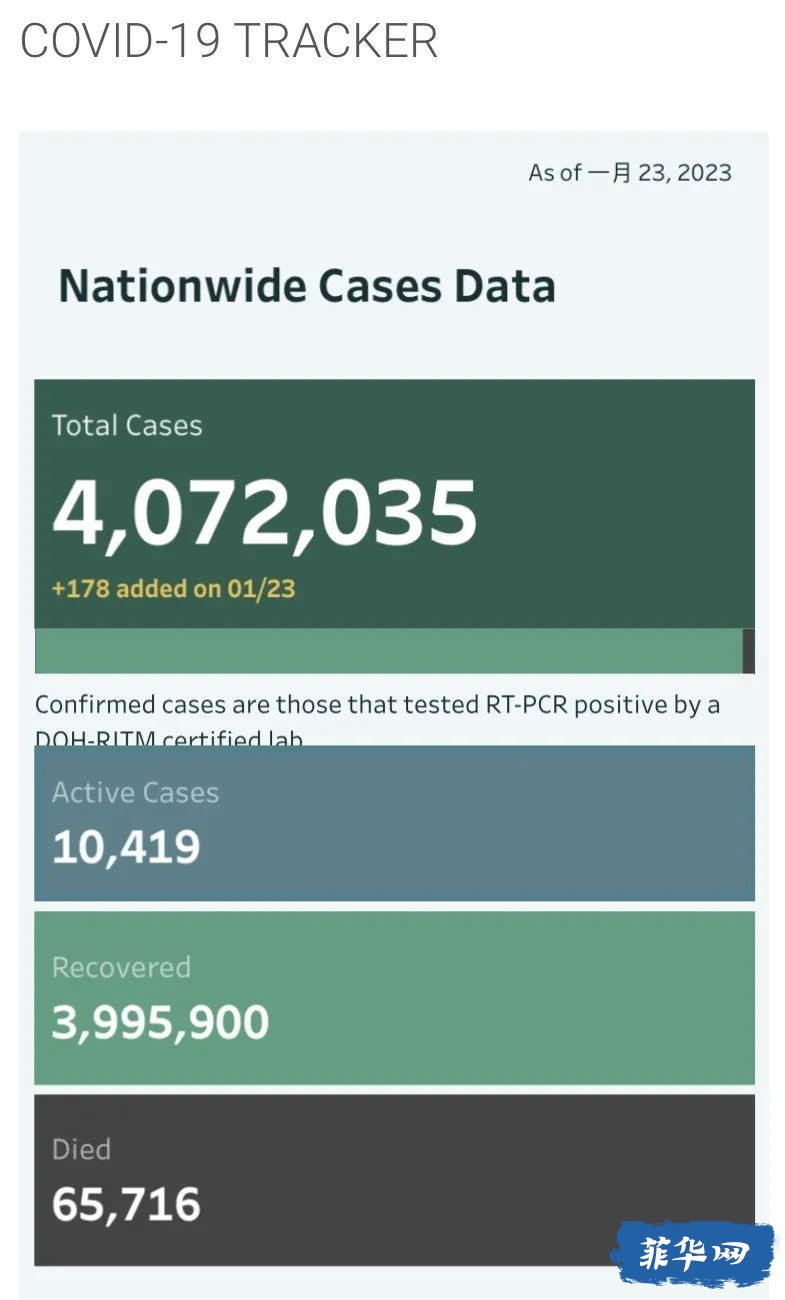The height and width of the screenshot is (1300, 785).
Task: Click the Died label text
Action: pos(81,1149)
